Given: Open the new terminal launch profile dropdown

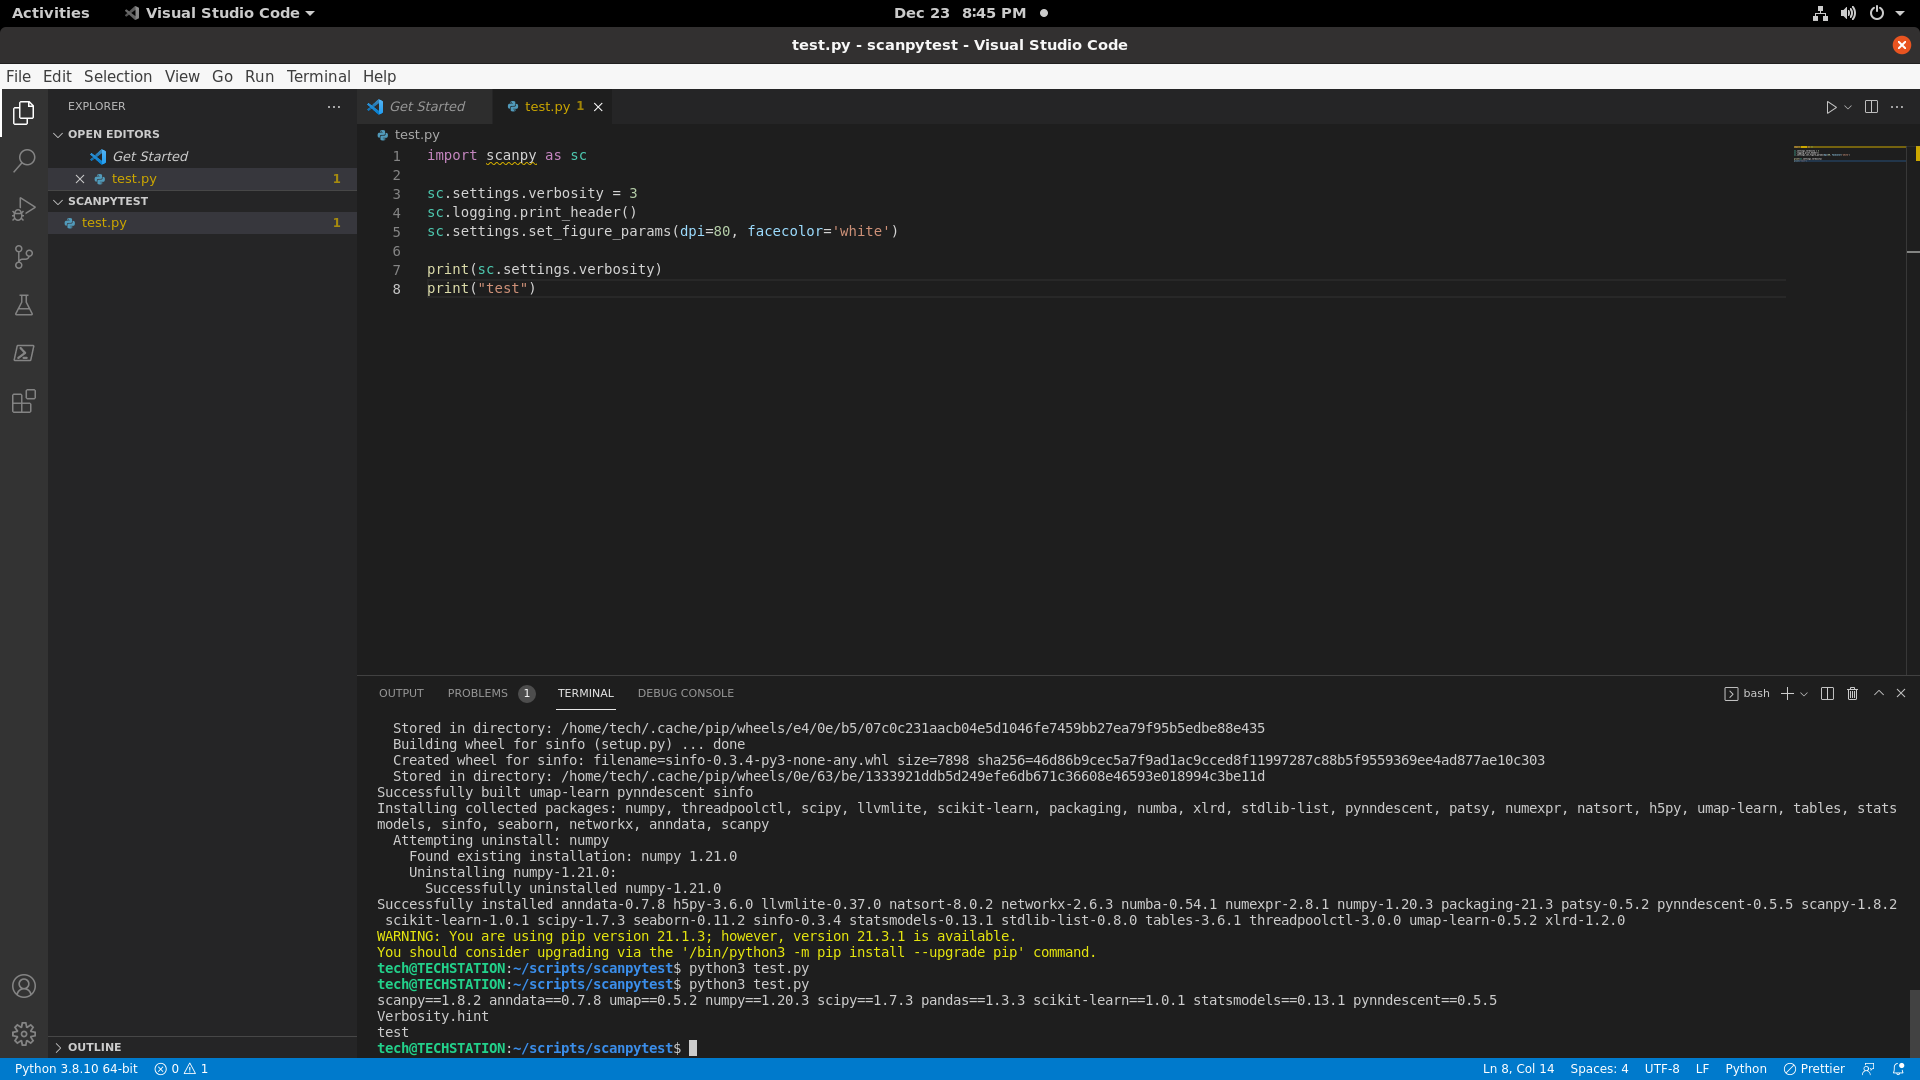Looking at the screenshot, I should [x=1804, y=694].
